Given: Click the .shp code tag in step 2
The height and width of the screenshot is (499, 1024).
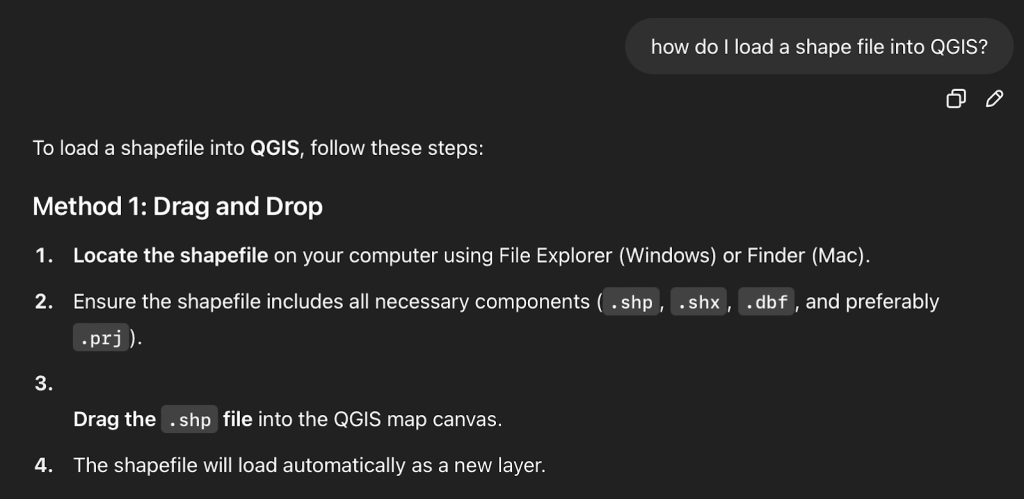Looking at the screenshot, I should point(630,302).
